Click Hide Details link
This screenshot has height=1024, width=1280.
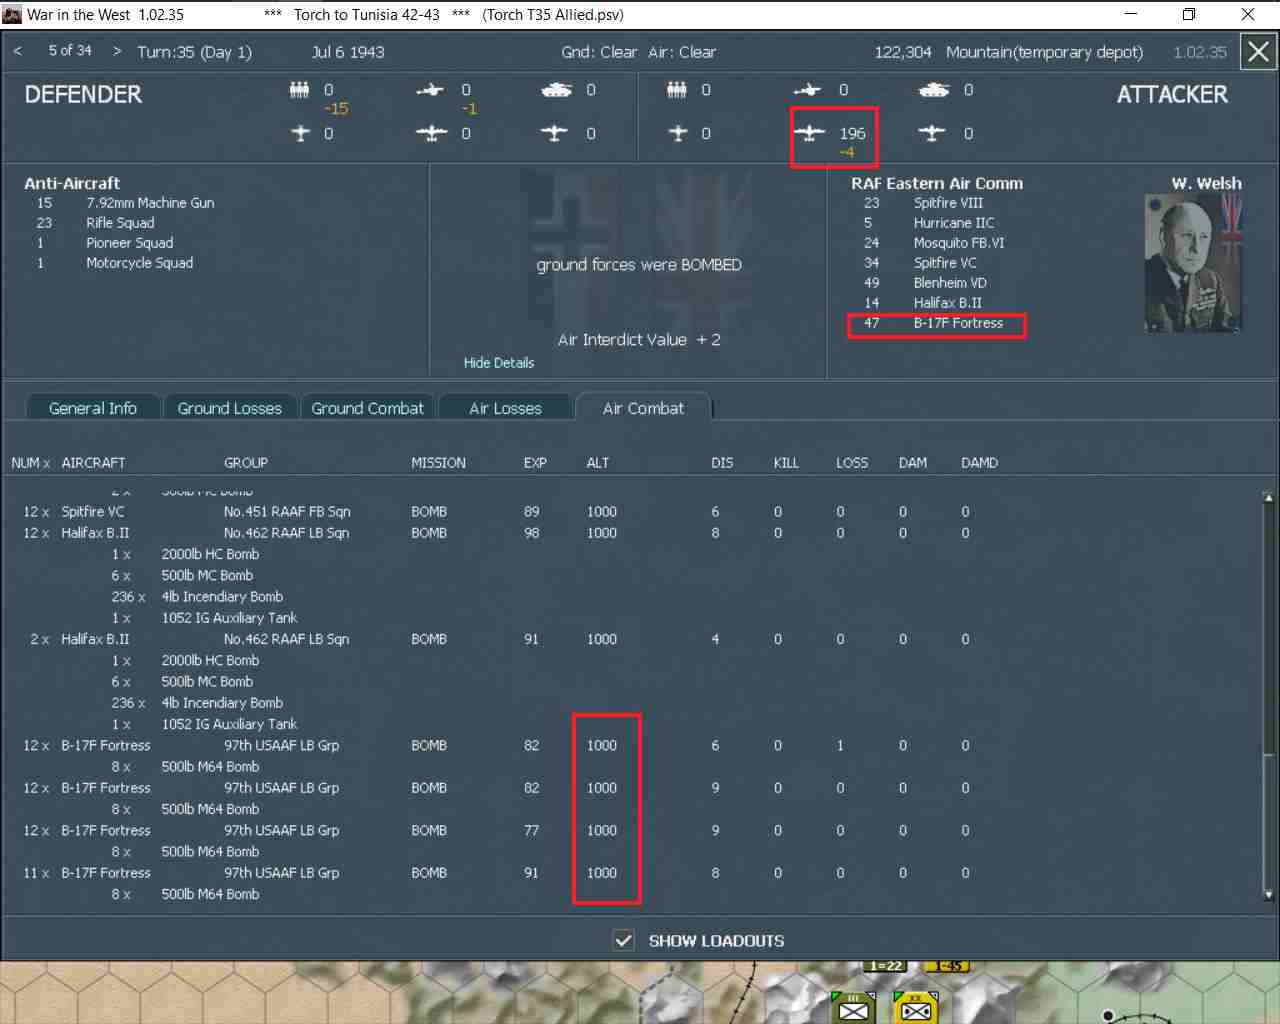(x=499, y=363)
